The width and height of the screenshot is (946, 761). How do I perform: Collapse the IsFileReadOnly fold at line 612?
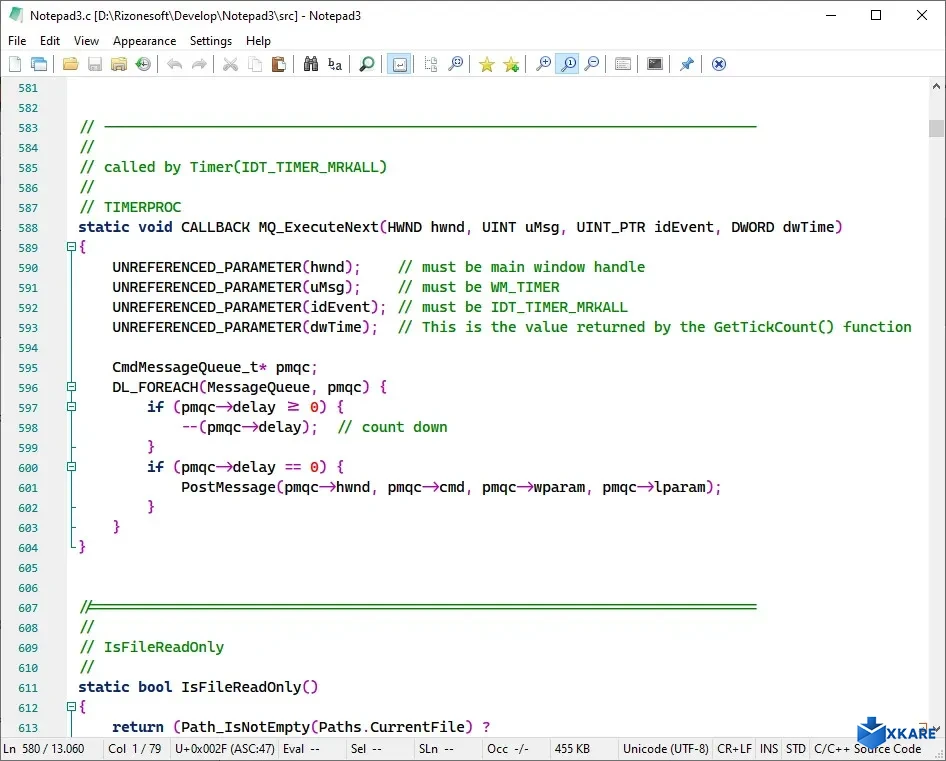pyautogui.click(x=71, y=707)
